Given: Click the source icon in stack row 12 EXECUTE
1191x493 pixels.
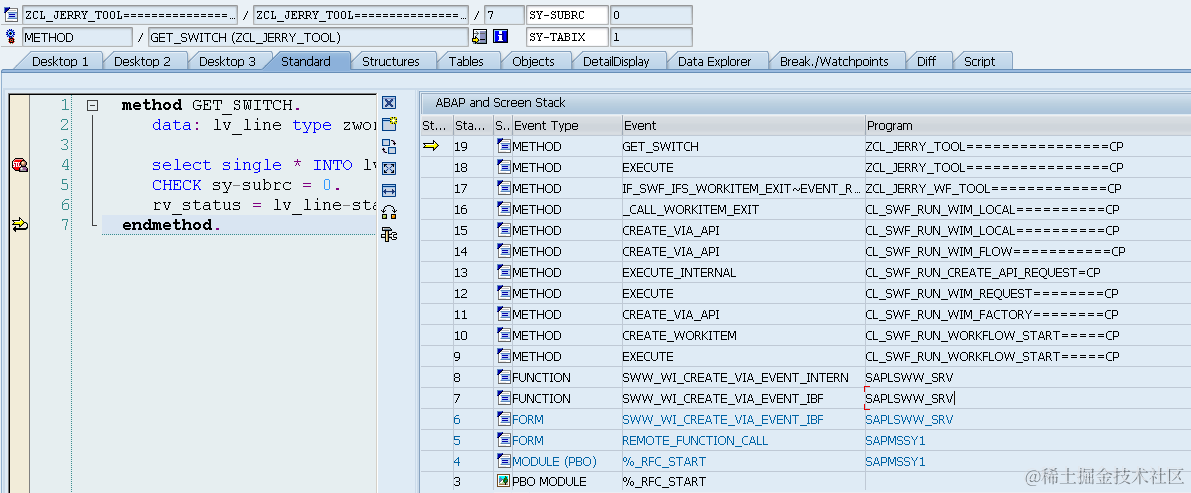Looking at the screenshot, I should click(x=504, y=293).
